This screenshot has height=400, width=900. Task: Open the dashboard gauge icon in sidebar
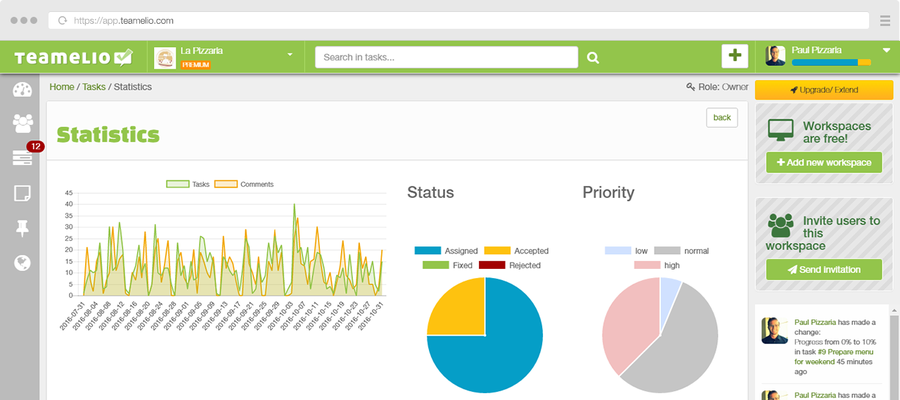[22, 90]
